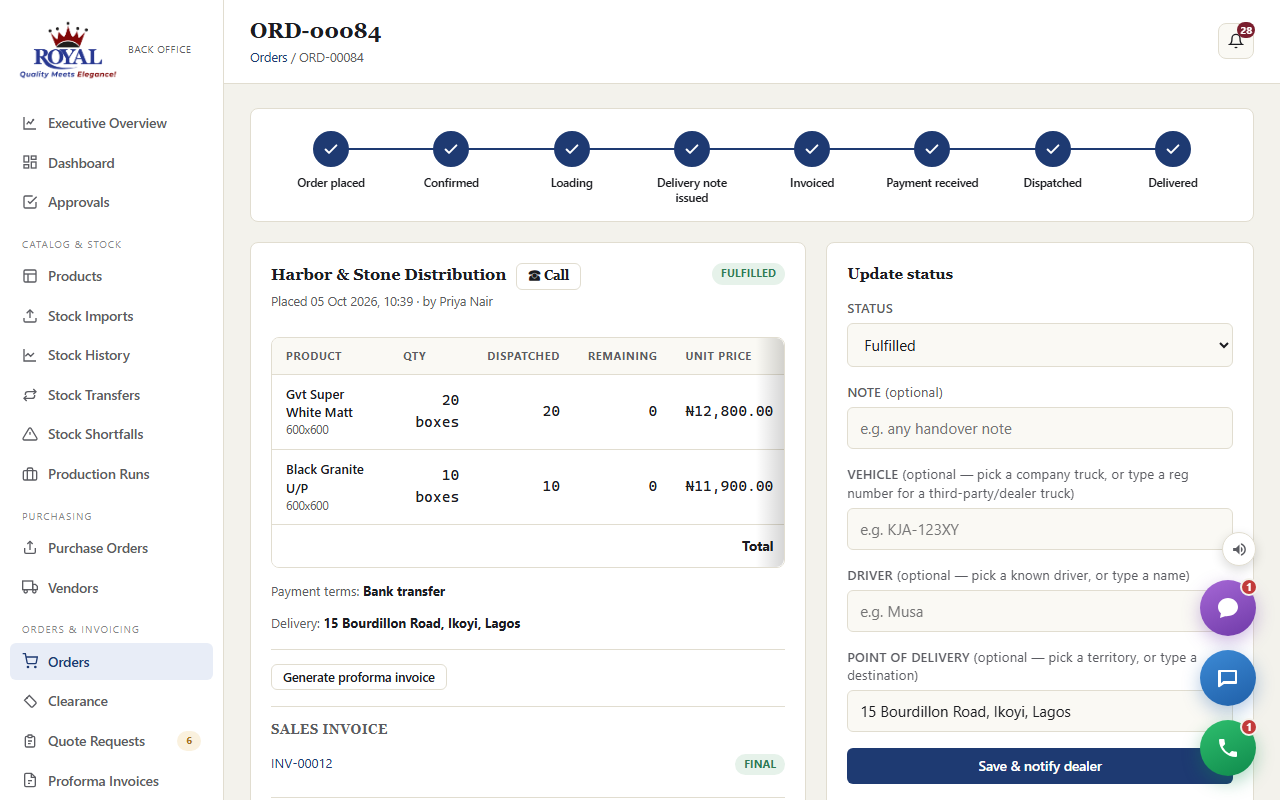Open Quote Requests in sidebar
Viewport: 1280px width, 800px height.
111,741
